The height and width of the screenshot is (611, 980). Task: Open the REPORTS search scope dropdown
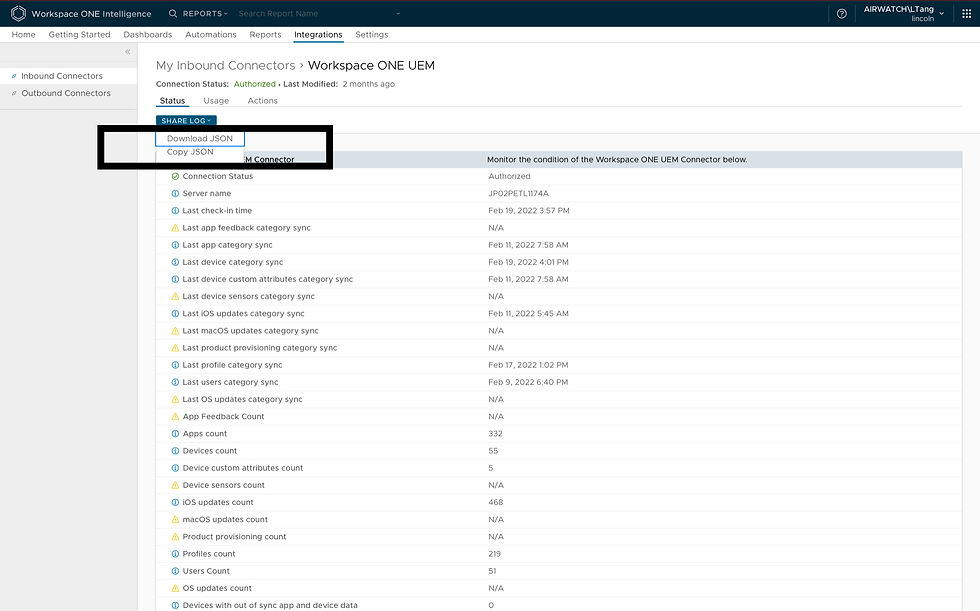pos(205,13)
